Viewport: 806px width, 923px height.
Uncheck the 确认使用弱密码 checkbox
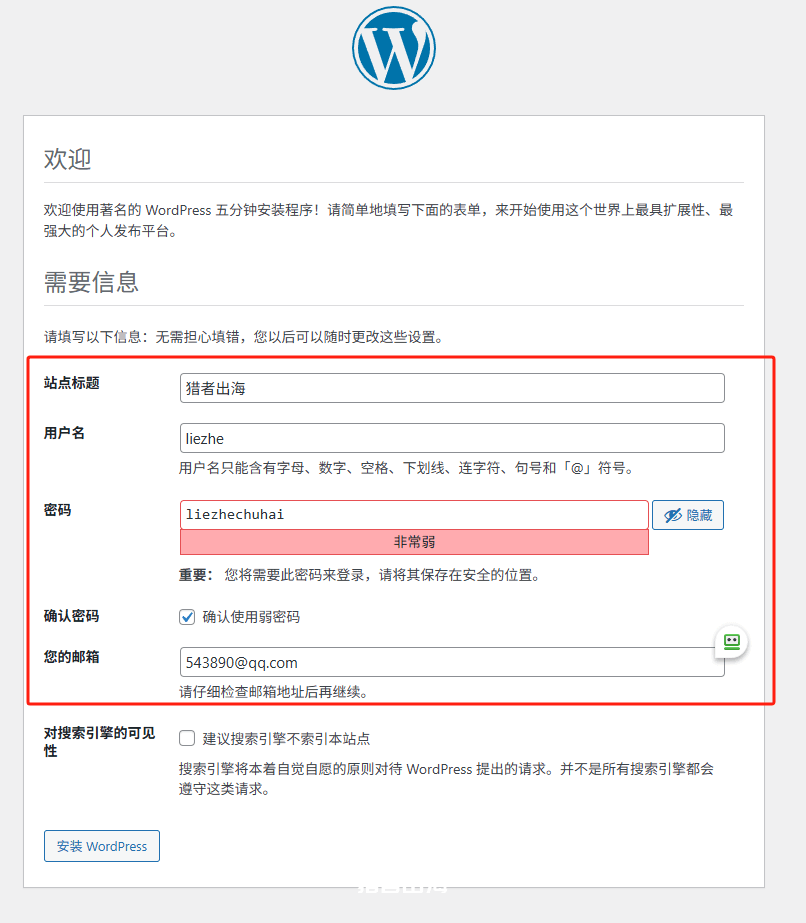click(x=187, y=617)
